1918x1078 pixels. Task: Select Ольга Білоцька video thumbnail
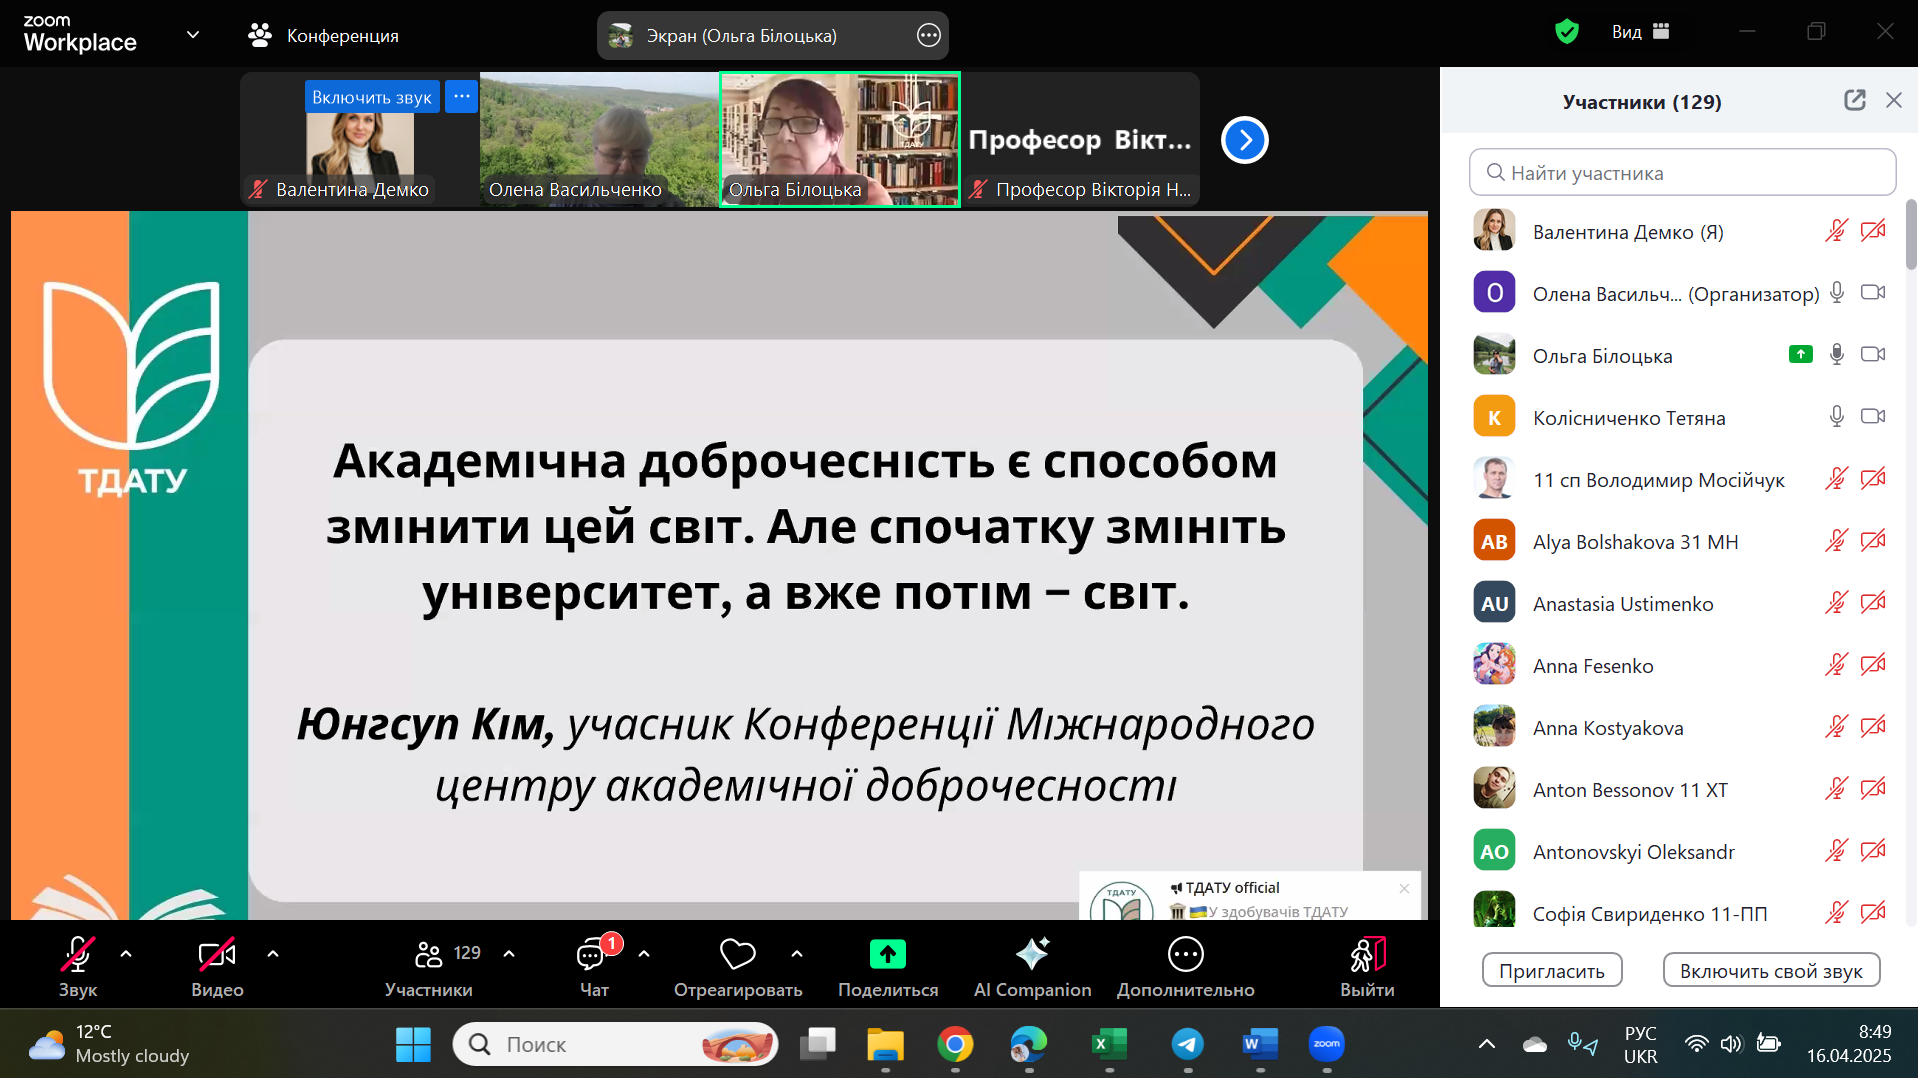tap(840, 139)
